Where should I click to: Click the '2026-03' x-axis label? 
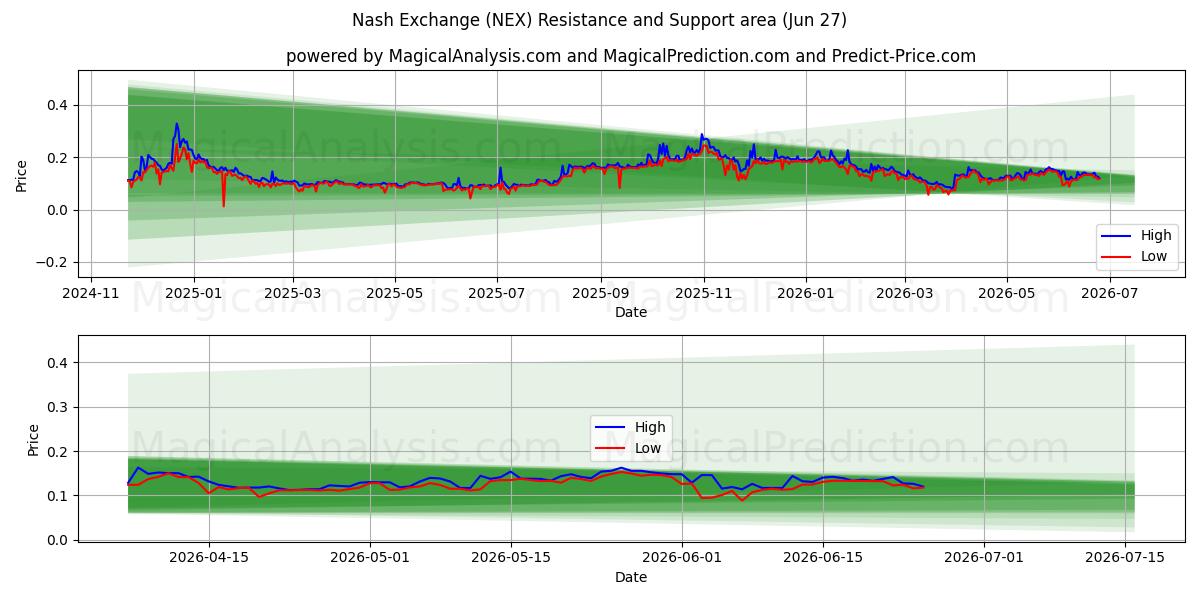[904, 293]
